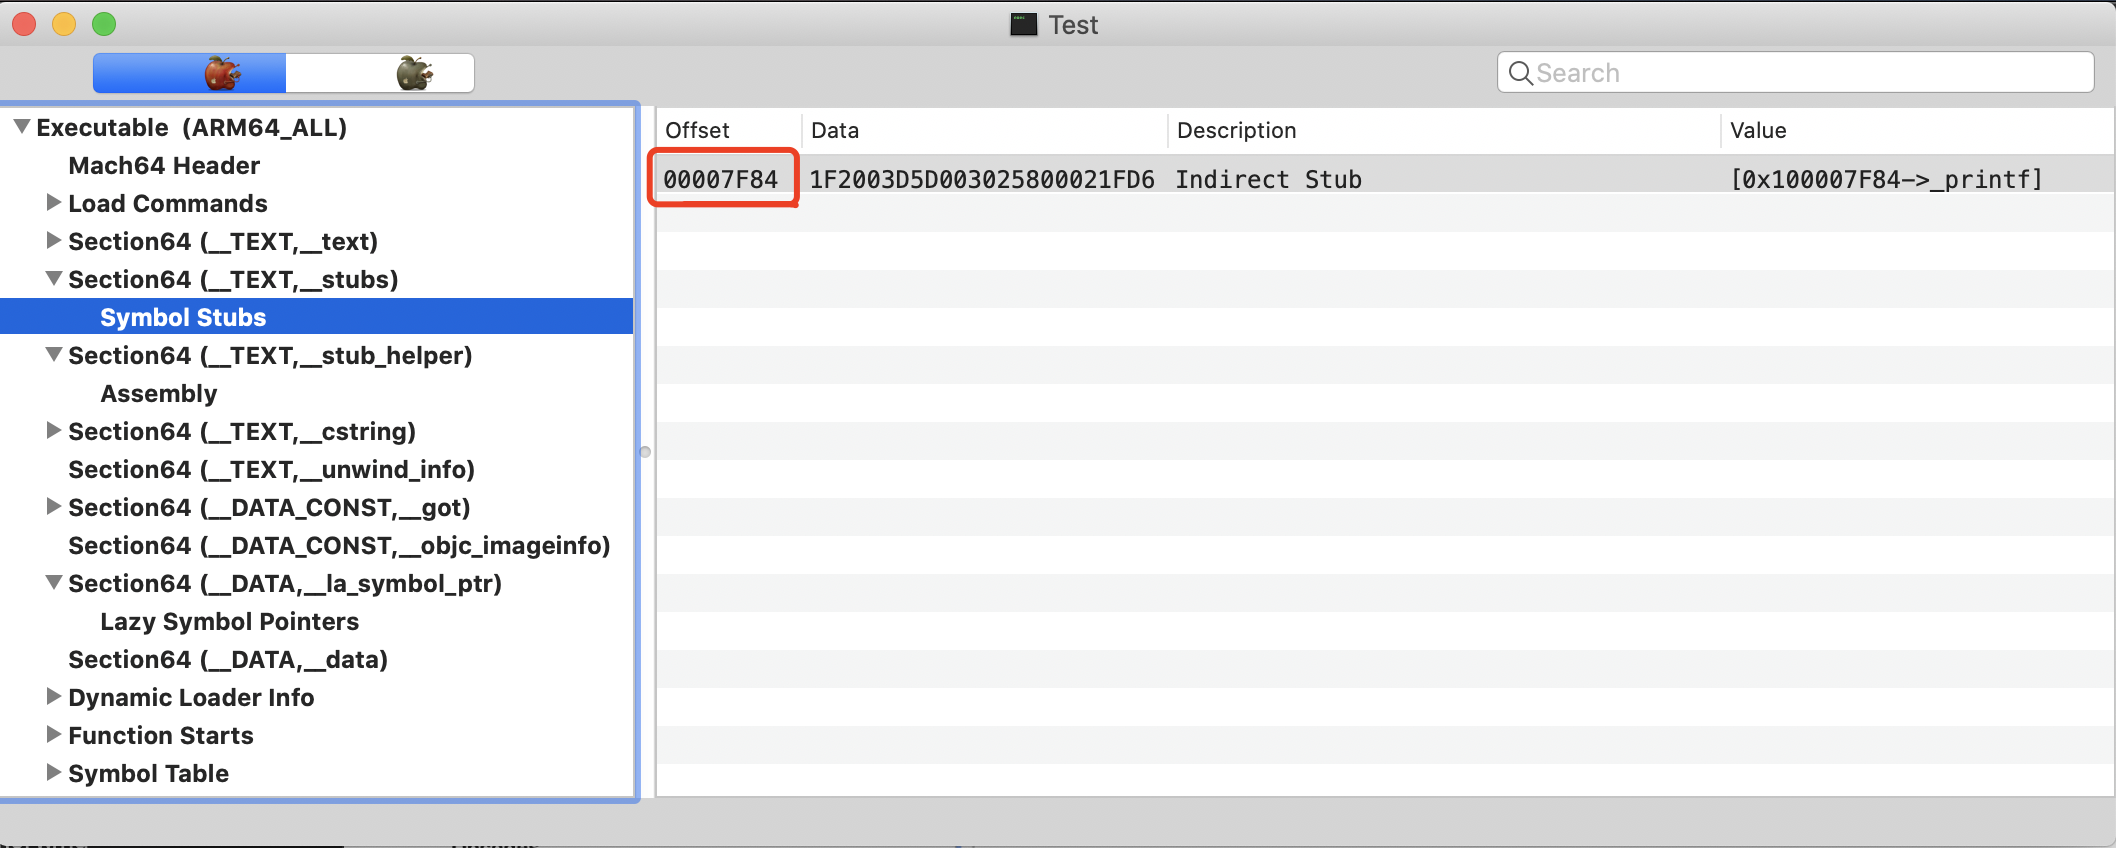Image resolution: width=2116 pixels, height=848 pixels.
Task: Select the 00007F84 Indirect Stub row
Action: [1385, 179]
